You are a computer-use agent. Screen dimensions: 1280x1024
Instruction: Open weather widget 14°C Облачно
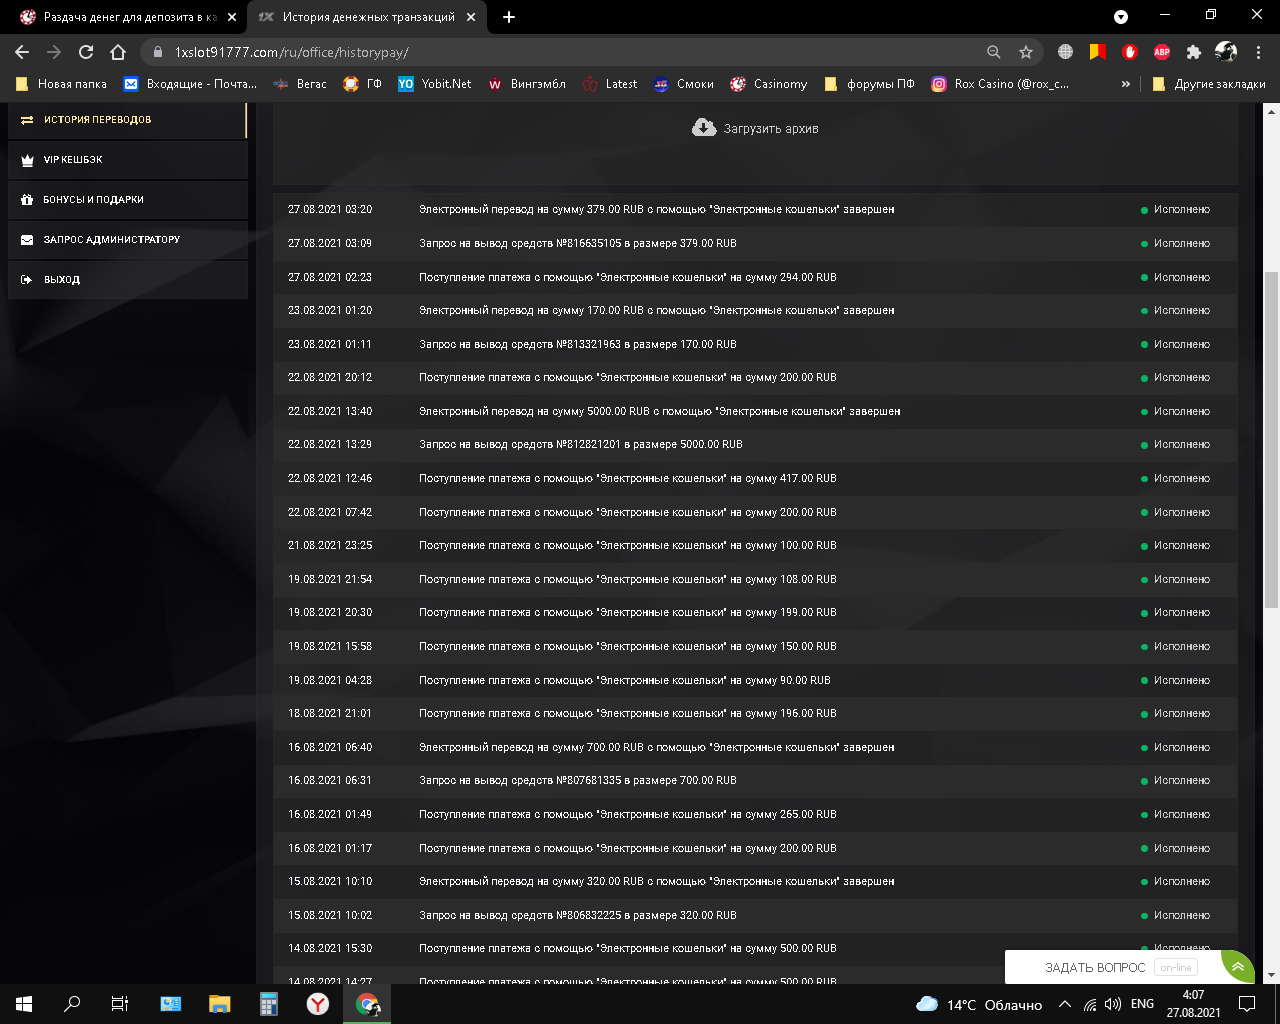pos(979,1004)
